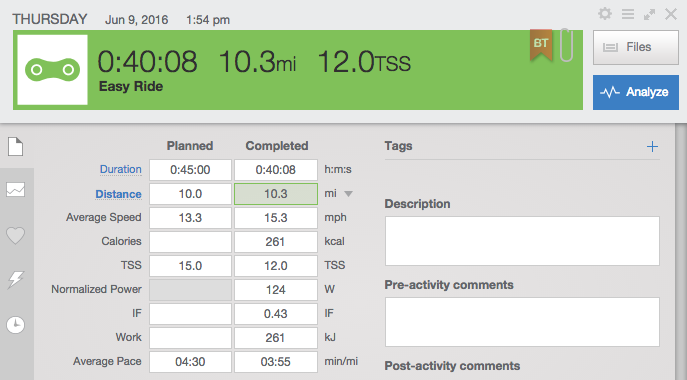Click the 0:40:08 header duration value
Viewport: 687px width, 380px height.
(x=147, y=61)
